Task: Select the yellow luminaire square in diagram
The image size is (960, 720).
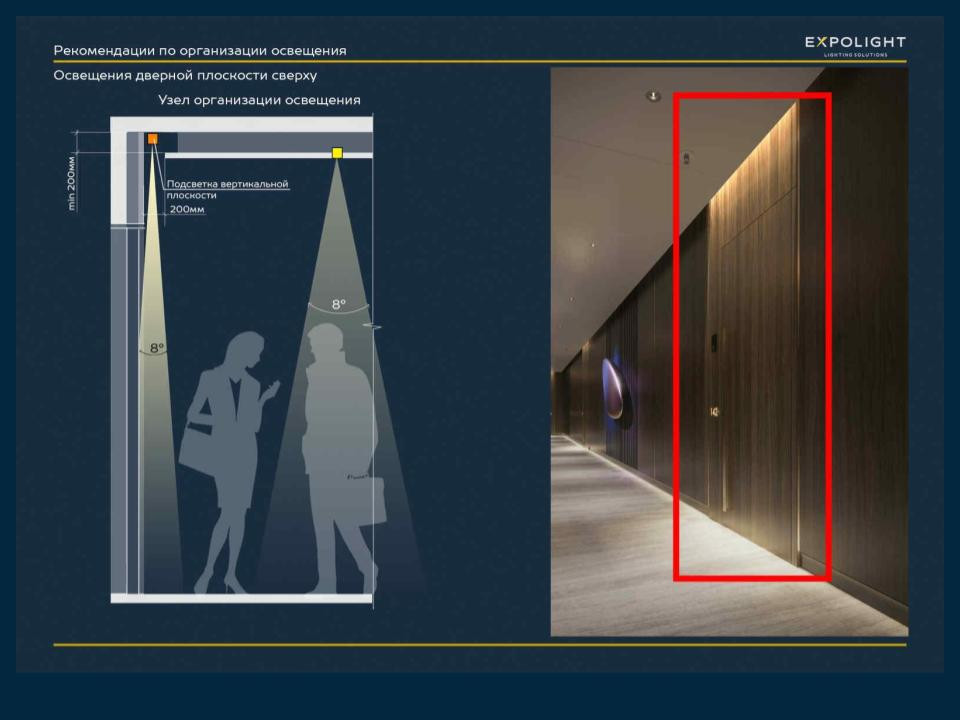Action: point(337,153)
